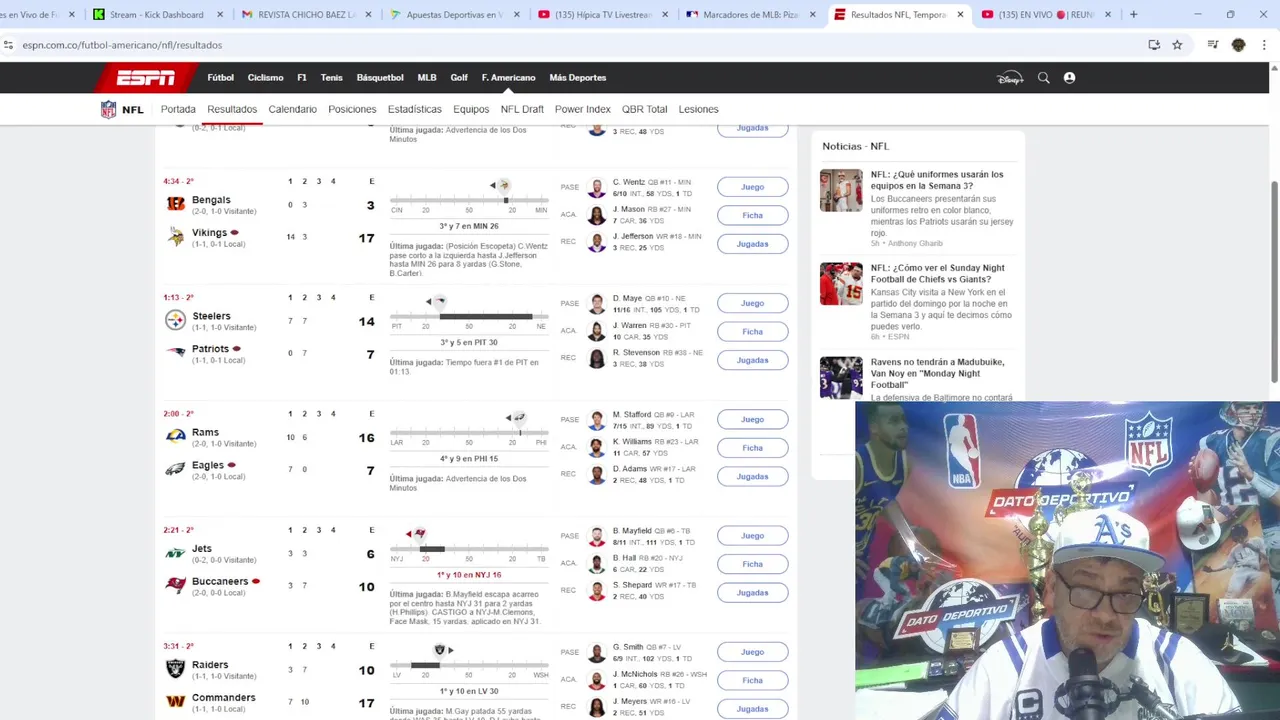Click the NFL shield logo
This screenshot has height=720, width=1280.
108,109
